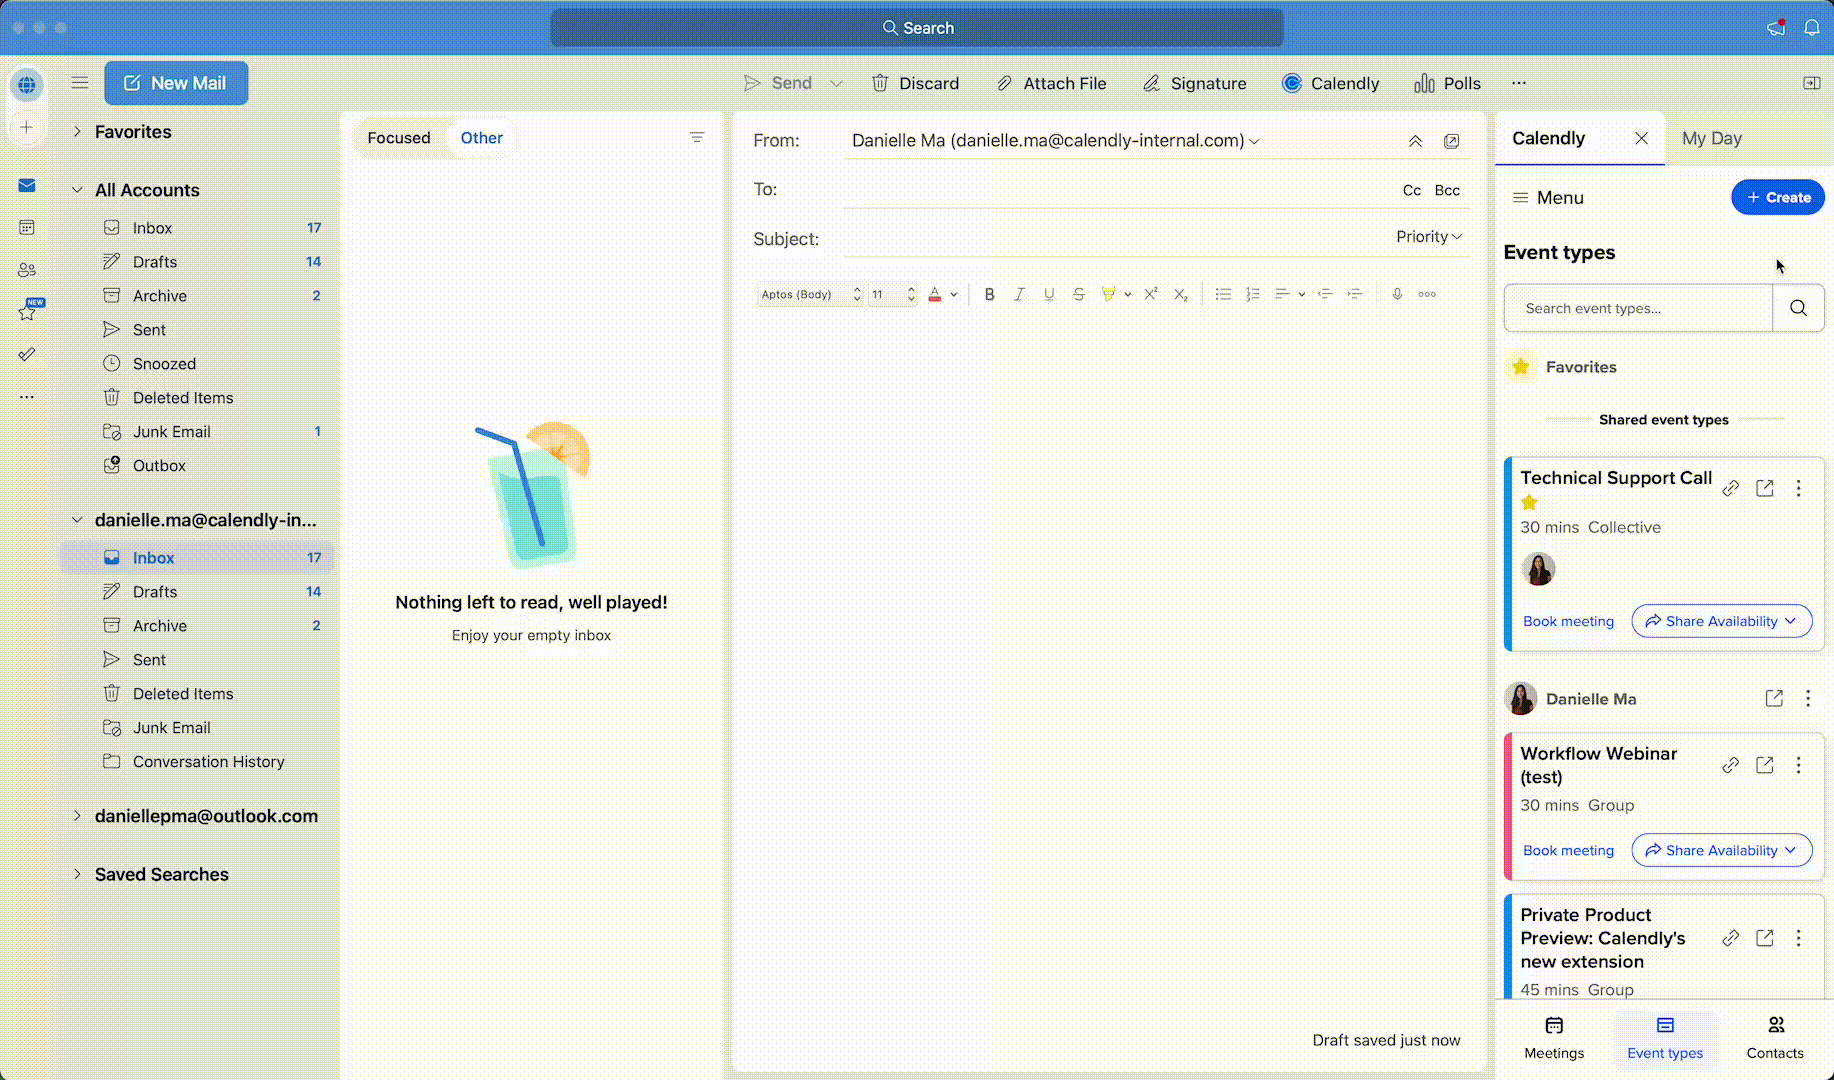Open the Contacts tab in Calendly

(x=1775, y=1038)
